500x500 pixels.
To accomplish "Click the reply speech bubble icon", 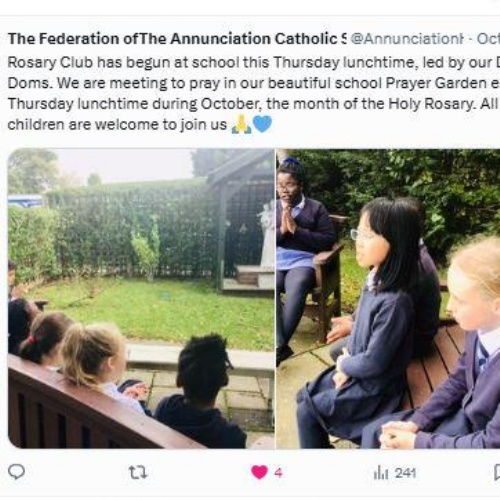I will tap(16, 472).
